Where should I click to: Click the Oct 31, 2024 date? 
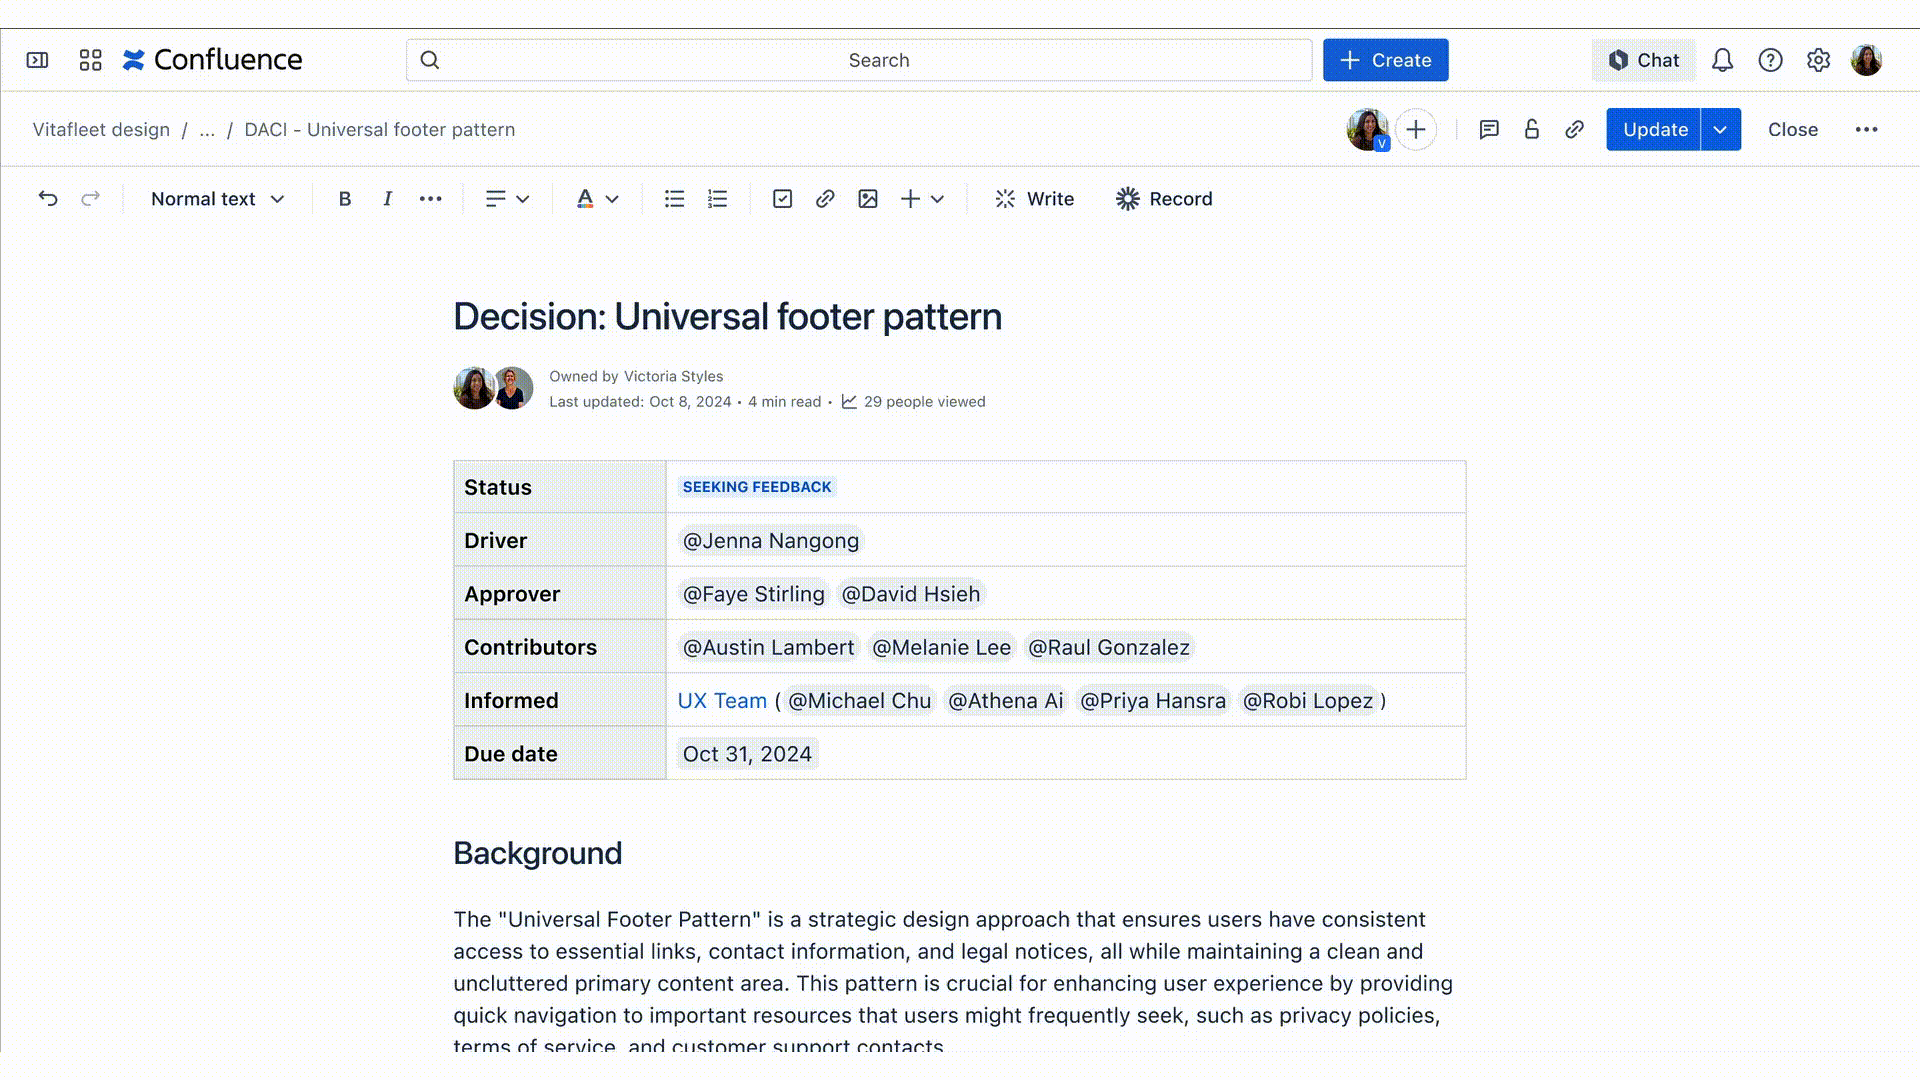click(x=747, y=753)
